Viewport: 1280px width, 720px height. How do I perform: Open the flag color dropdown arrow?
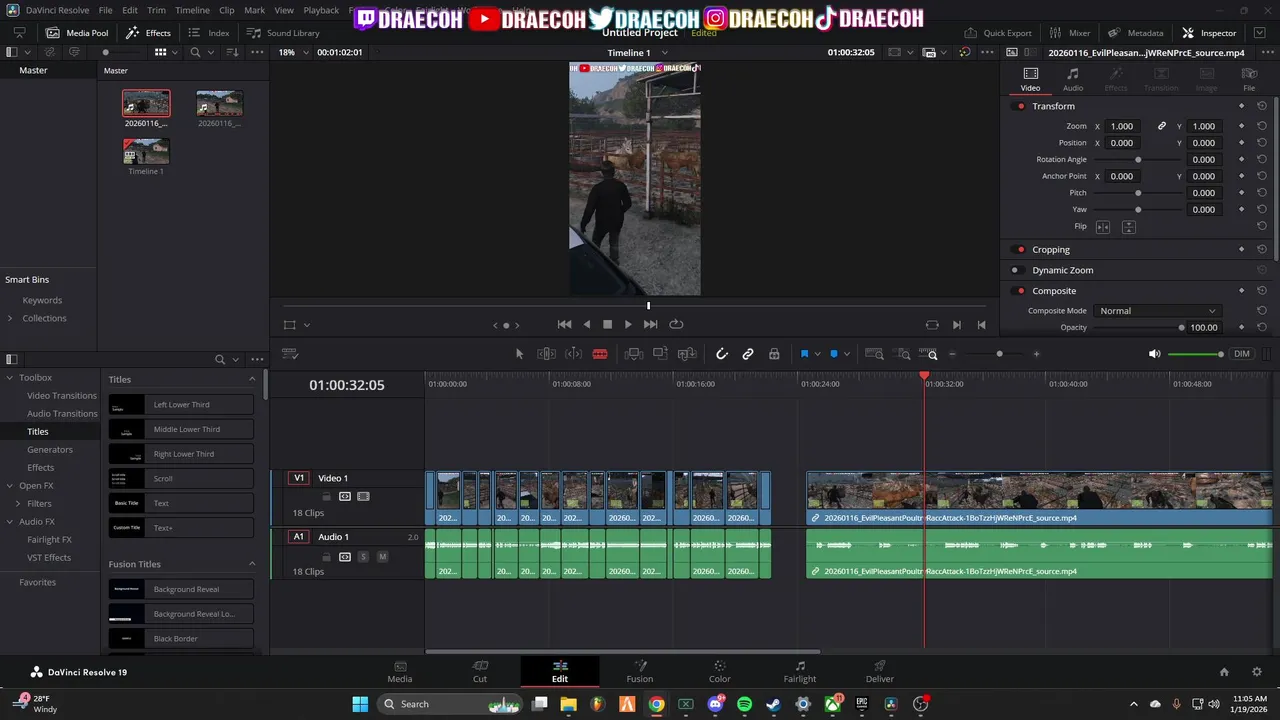point(817,354)
